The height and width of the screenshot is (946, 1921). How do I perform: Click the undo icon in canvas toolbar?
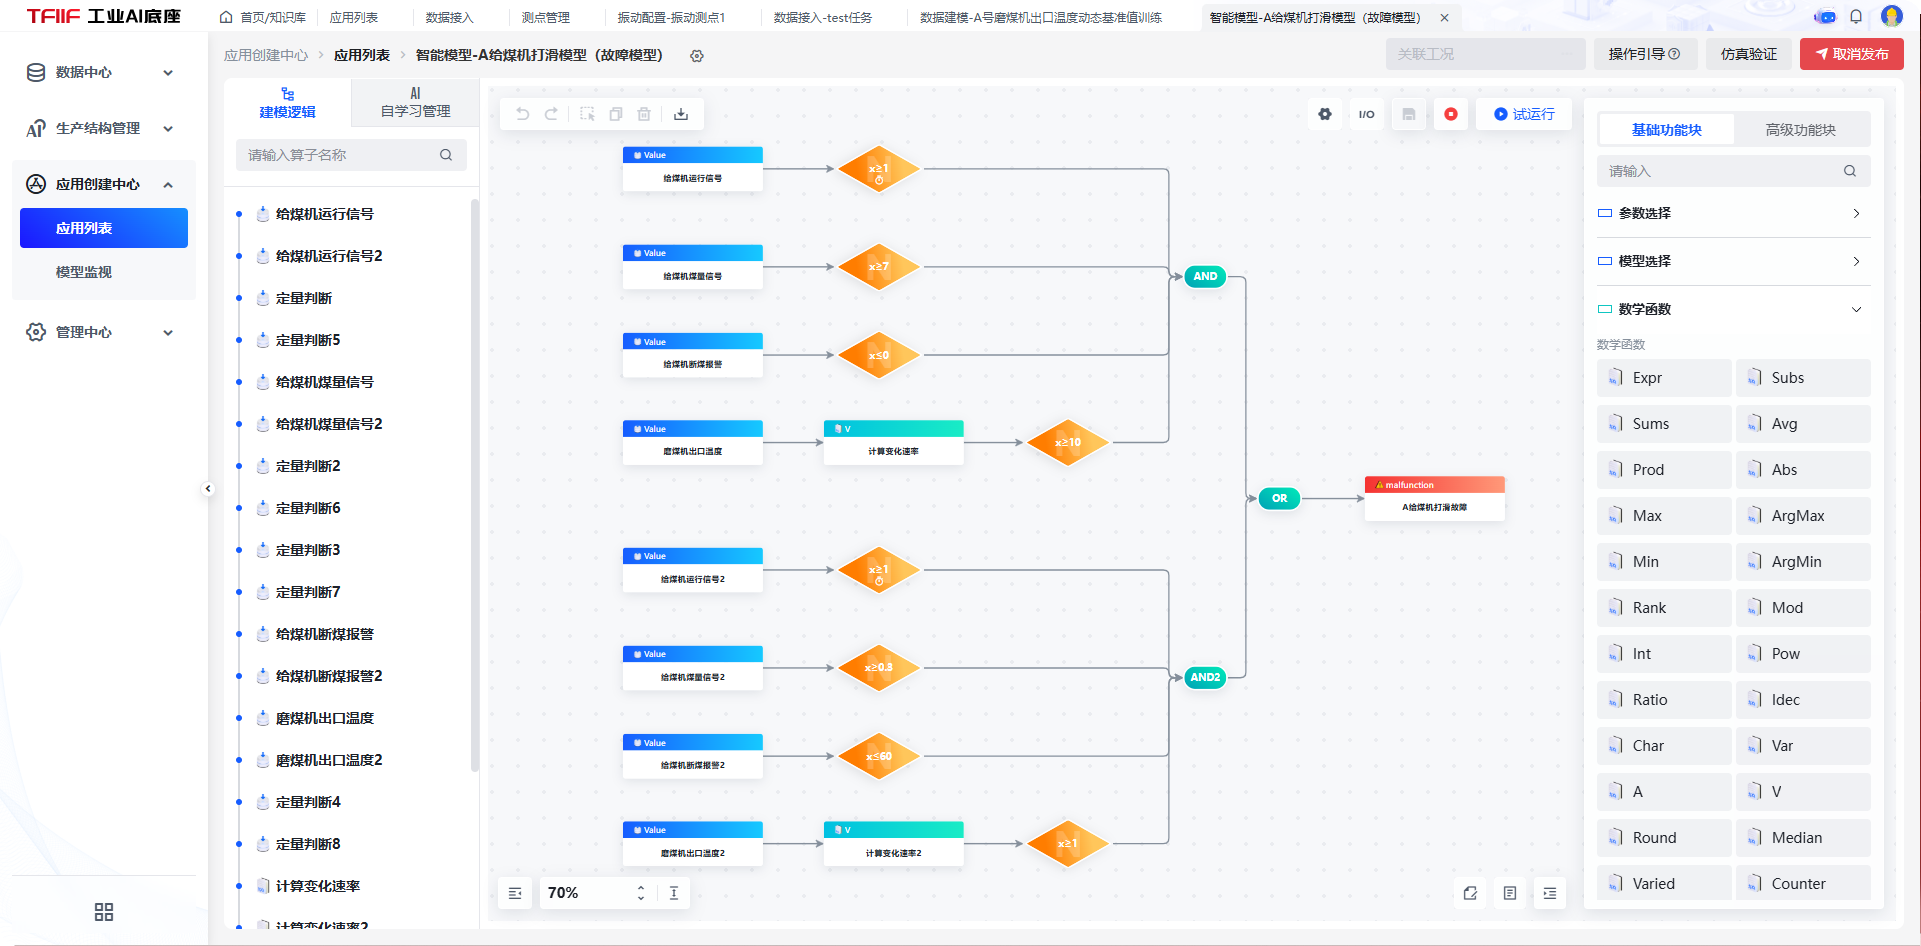[x=522, y=114]
